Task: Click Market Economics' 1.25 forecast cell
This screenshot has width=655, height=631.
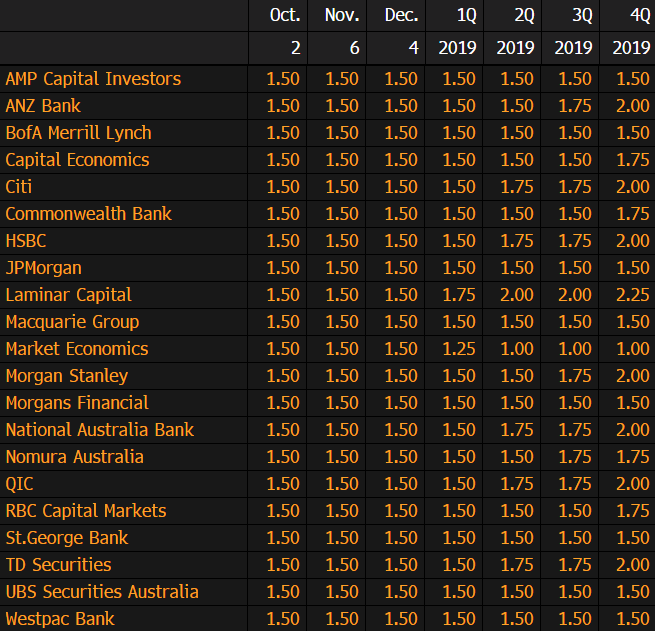Action: coord(458,349)
